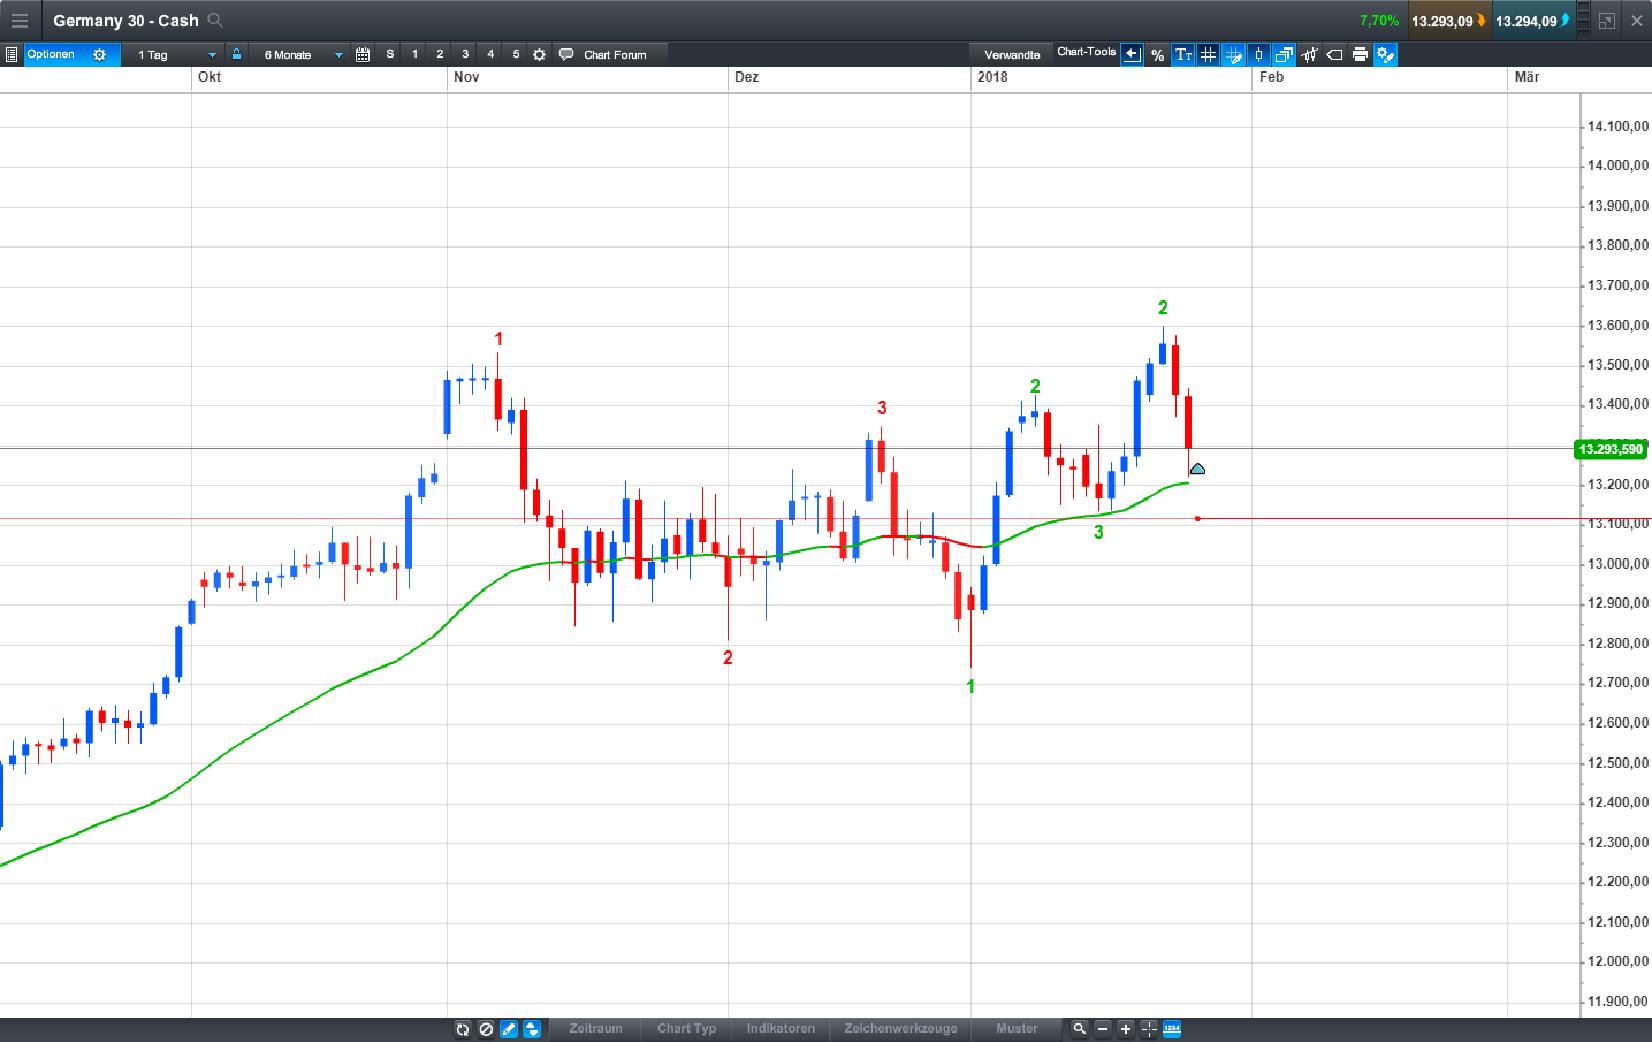1652x1042 pixels.
Task: Click the plus zoom-in control at bottom
Action: [x=1125, y=1029]
